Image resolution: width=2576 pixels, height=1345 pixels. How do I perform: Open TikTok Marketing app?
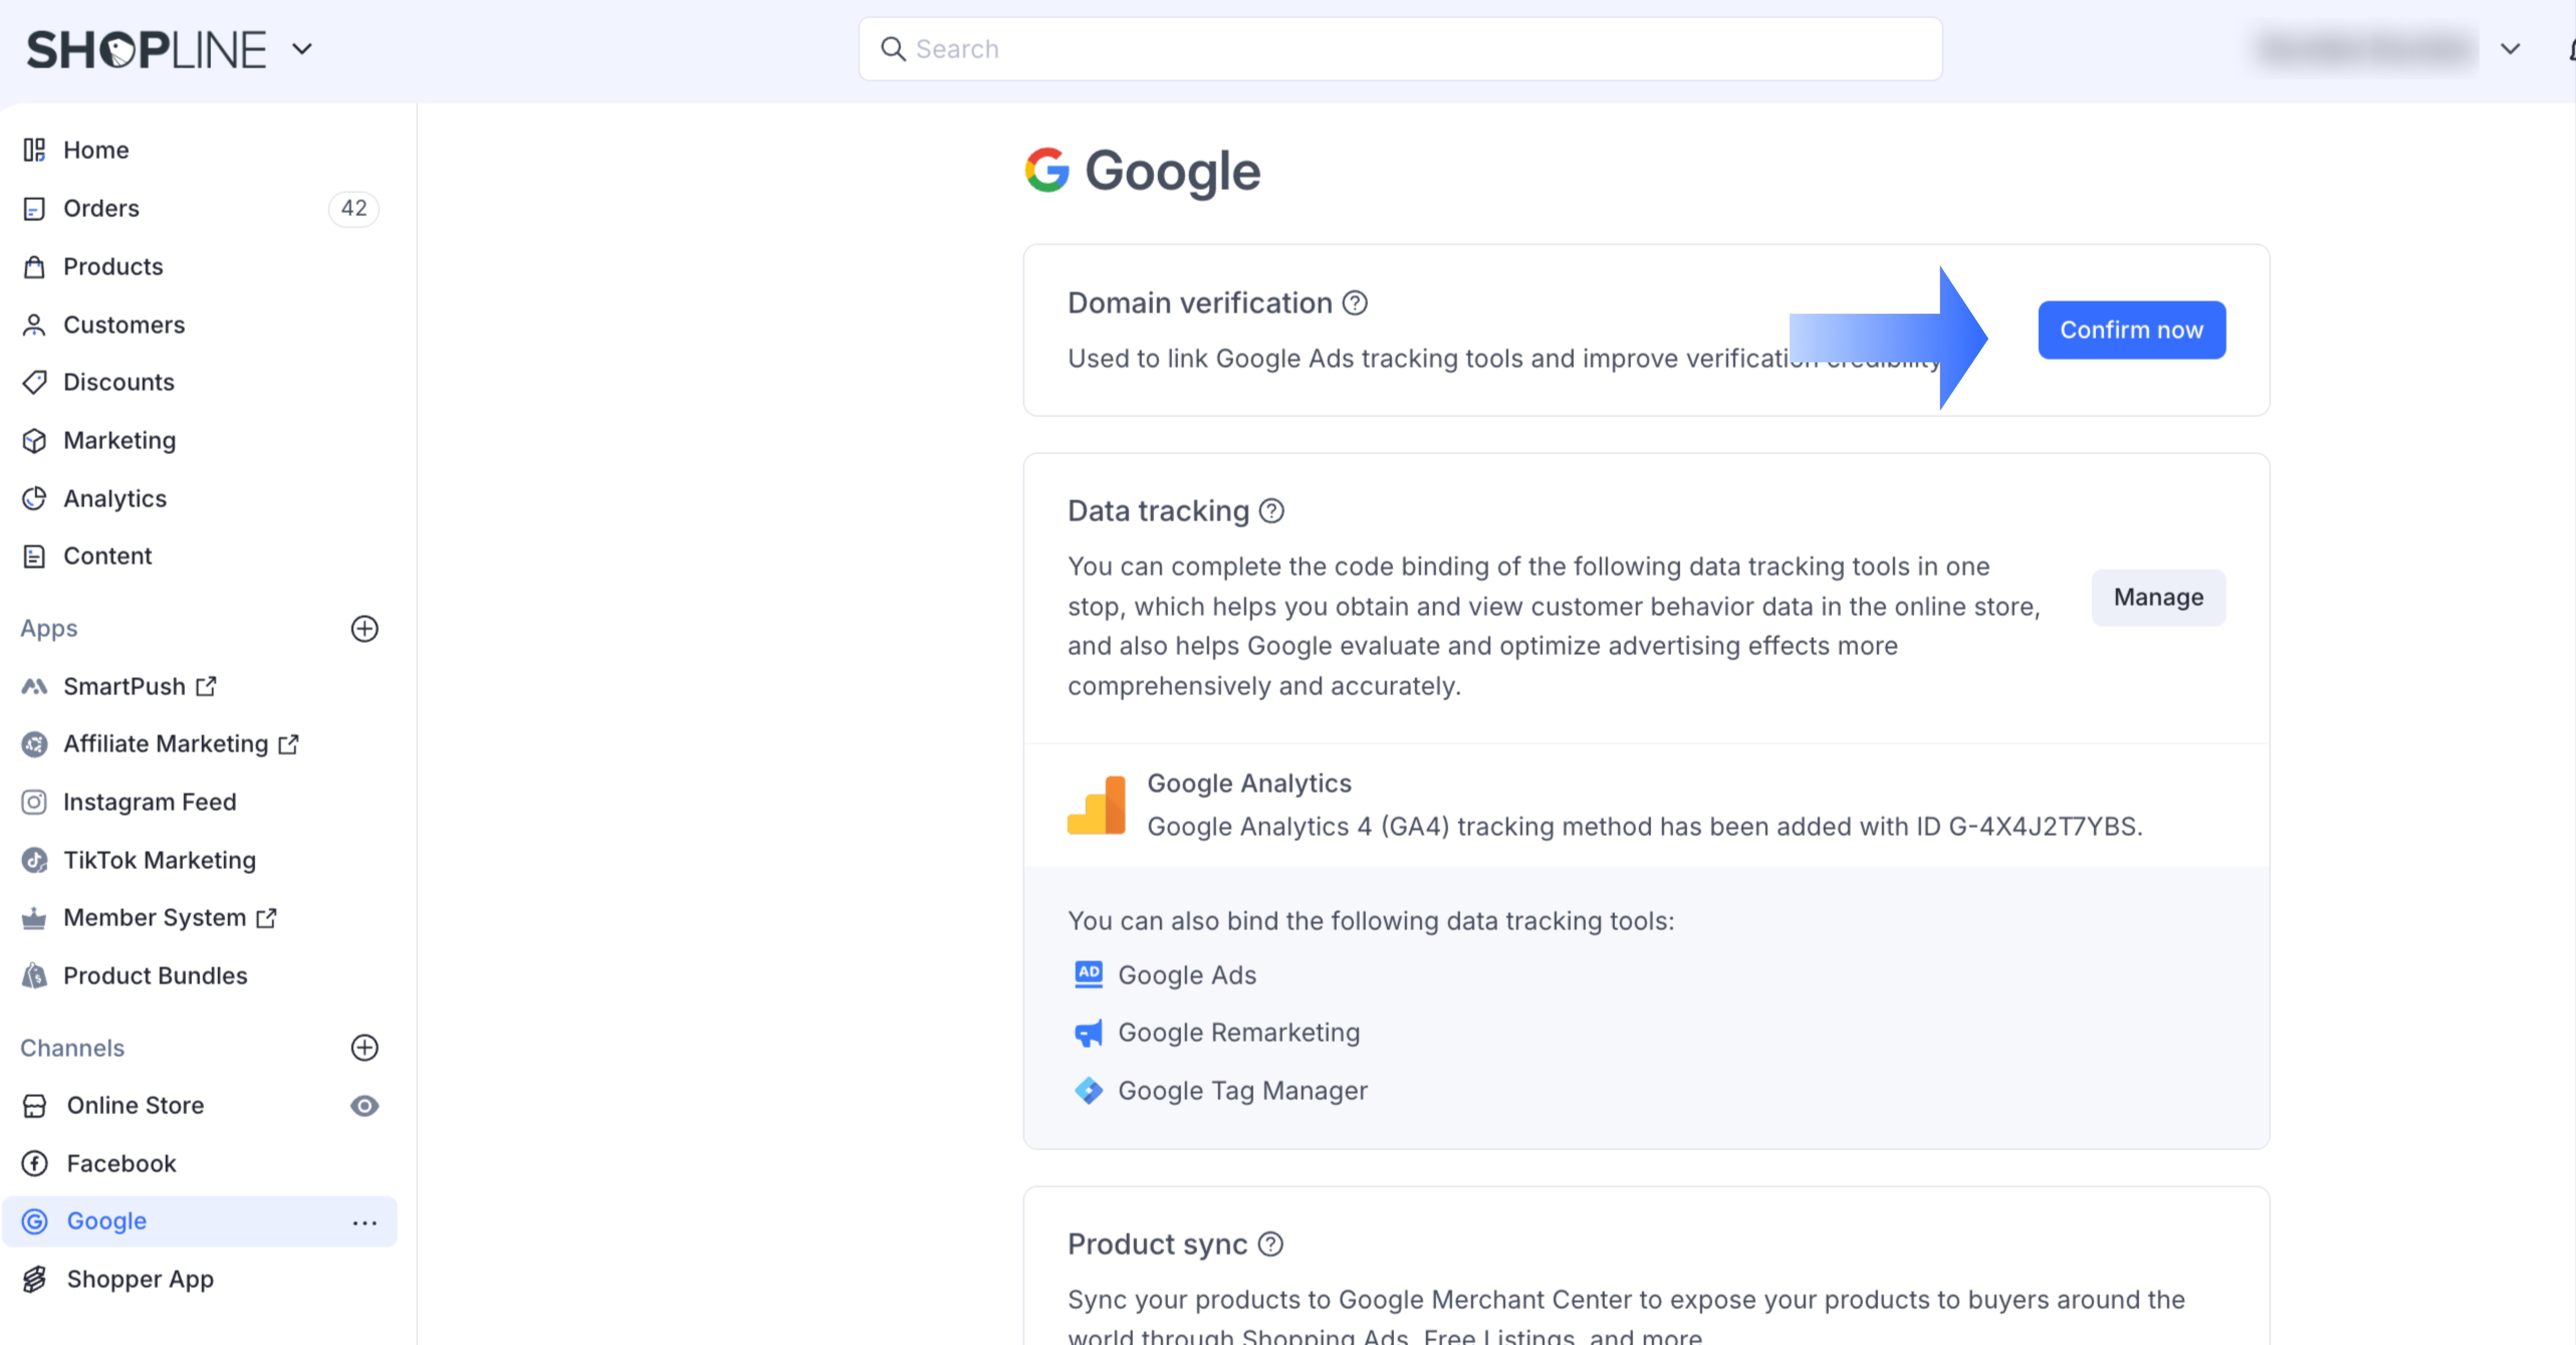point(159,860)
